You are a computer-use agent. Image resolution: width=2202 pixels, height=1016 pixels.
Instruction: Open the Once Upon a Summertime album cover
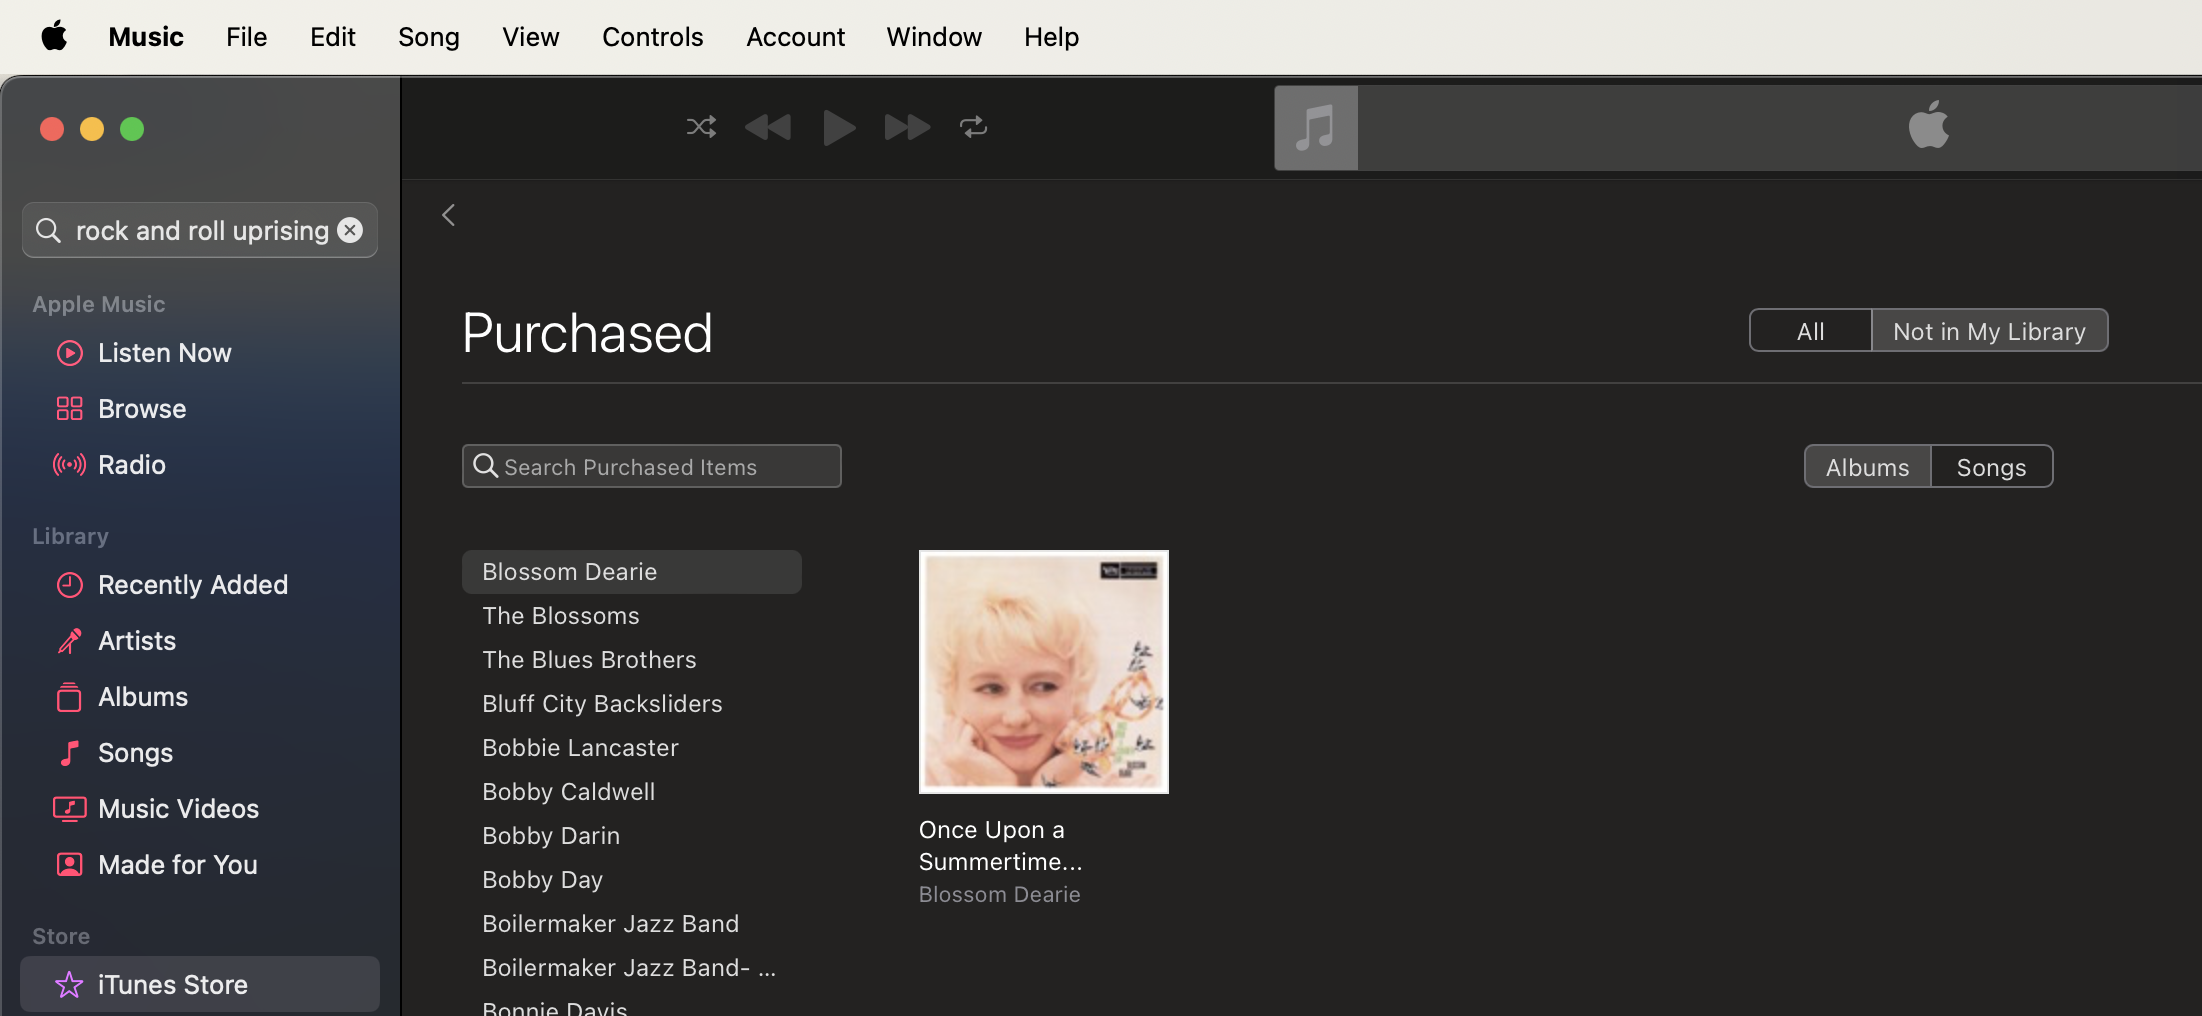1043,672
